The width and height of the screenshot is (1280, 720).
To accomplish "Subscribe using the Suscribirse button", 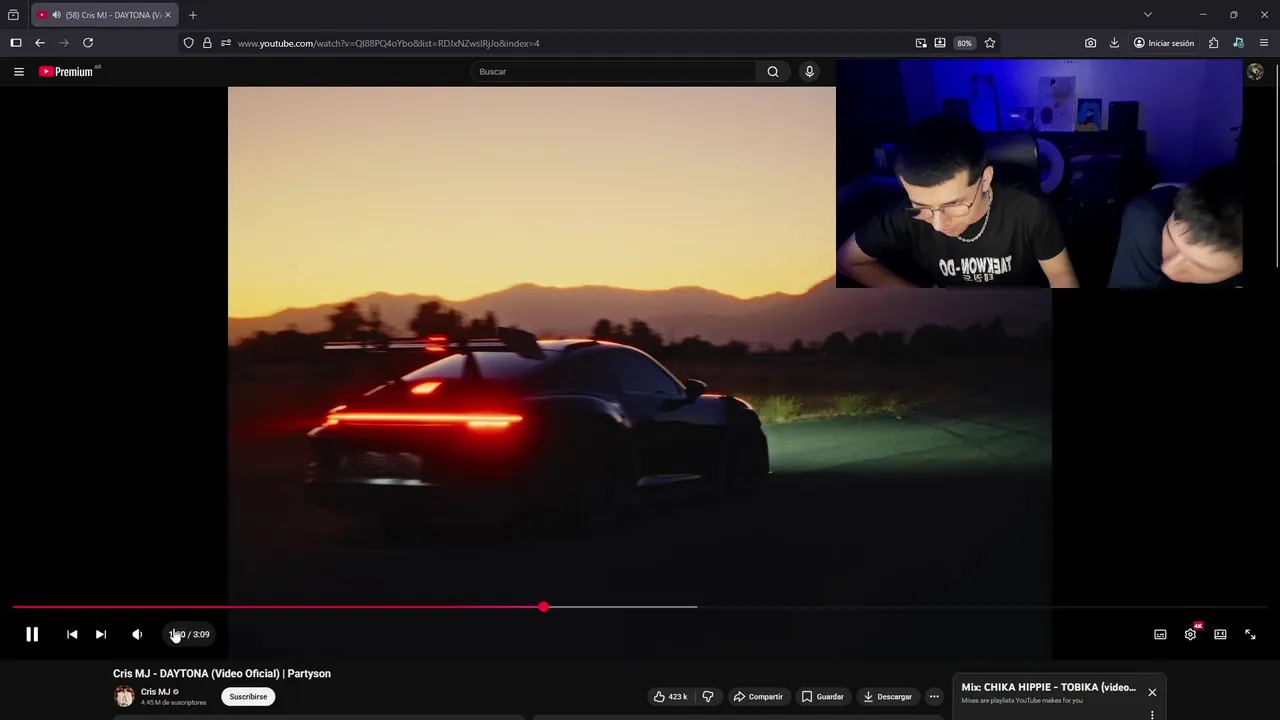I will 248,696.
